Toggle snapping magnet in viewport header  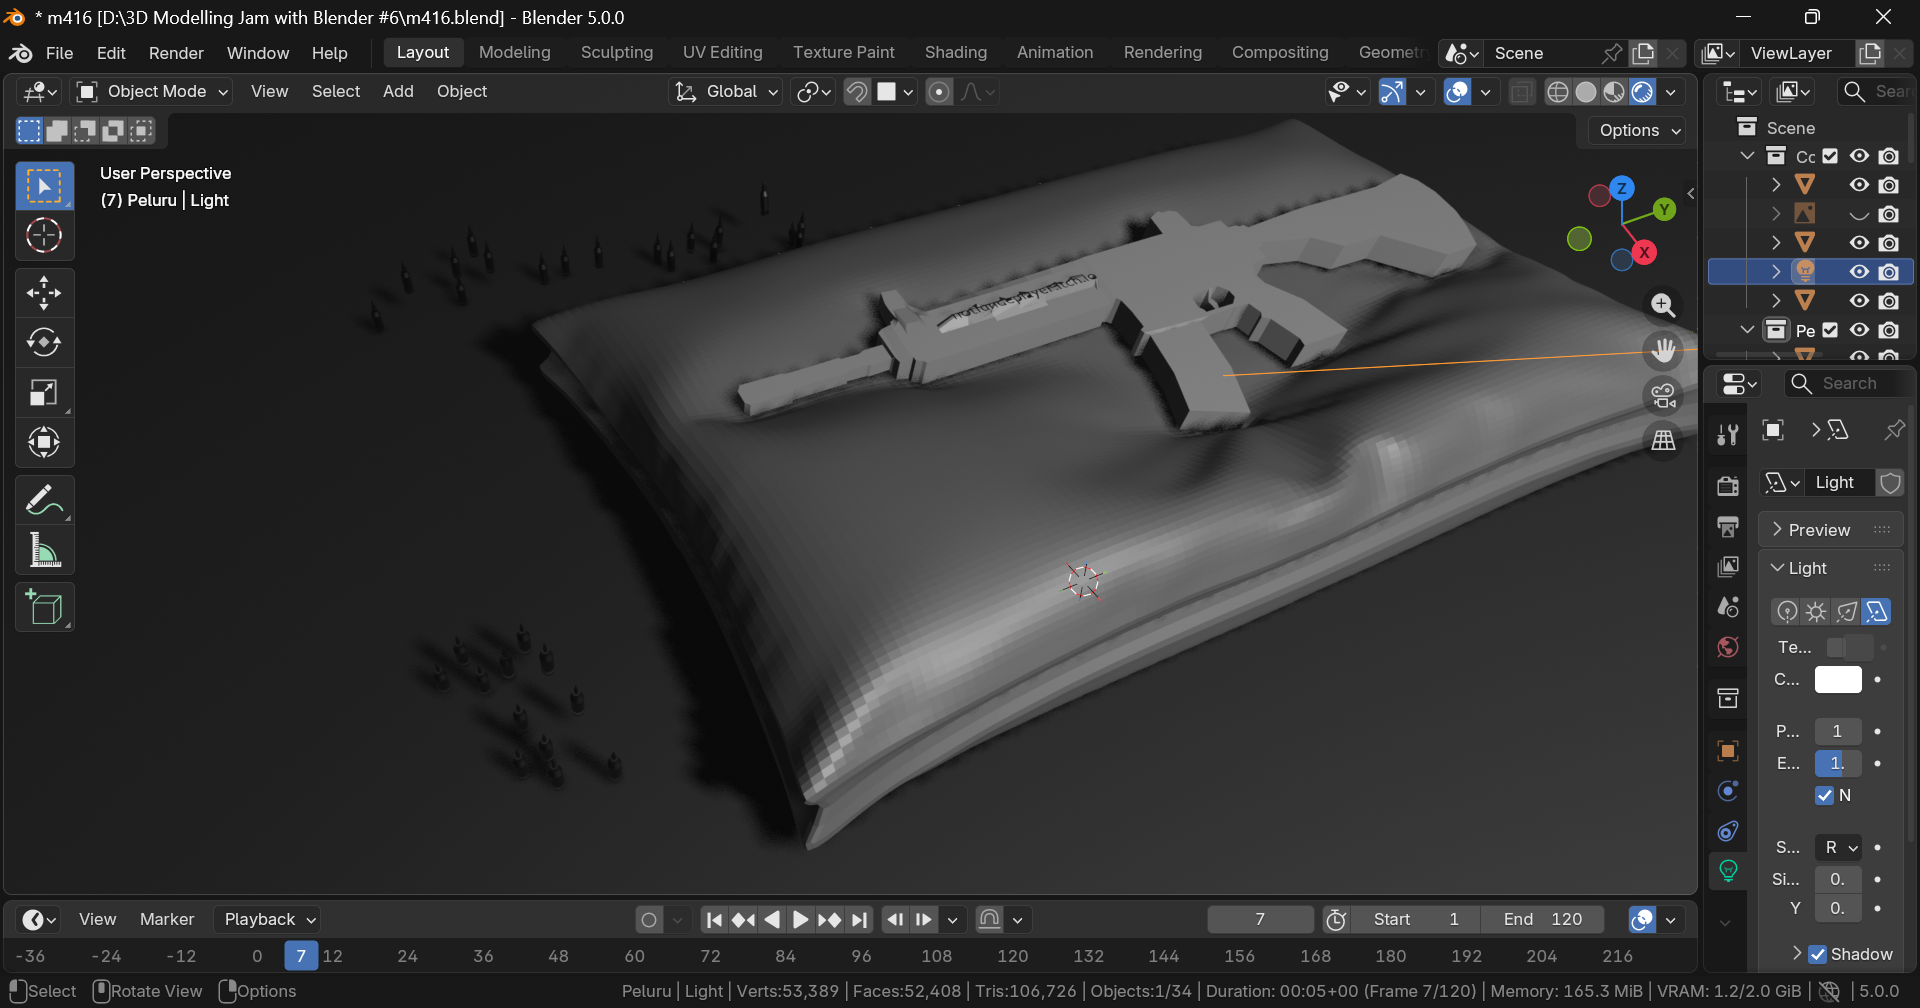coord(857,92)
